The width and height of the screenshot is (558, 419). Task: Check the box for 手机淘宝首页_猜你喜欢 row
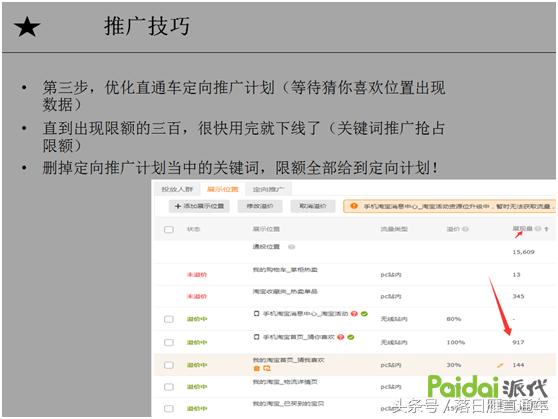[x=169, y=342]
